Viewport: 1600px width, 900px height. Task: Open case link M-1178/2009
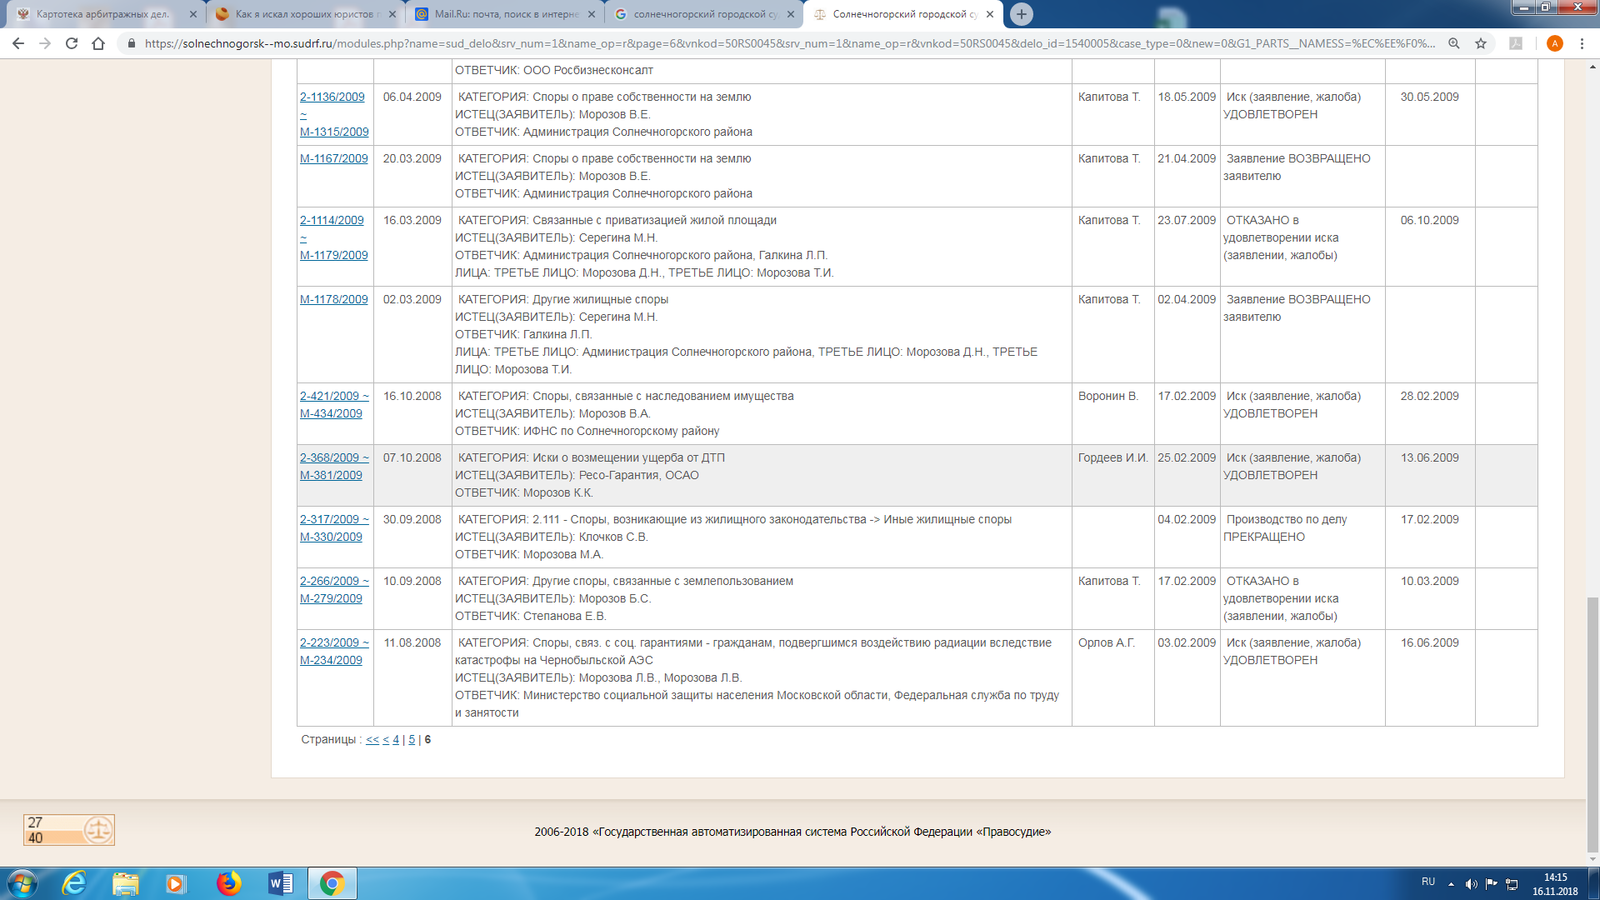334,299
